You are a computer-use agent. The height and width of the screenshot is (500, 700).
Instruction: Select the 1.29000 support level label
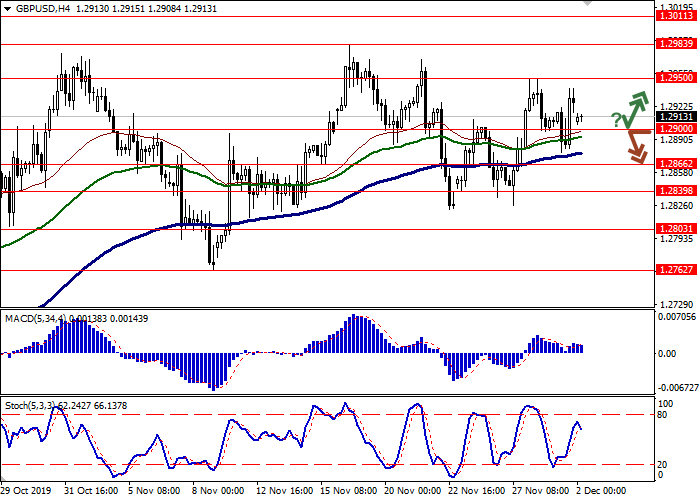click(675, 129)
